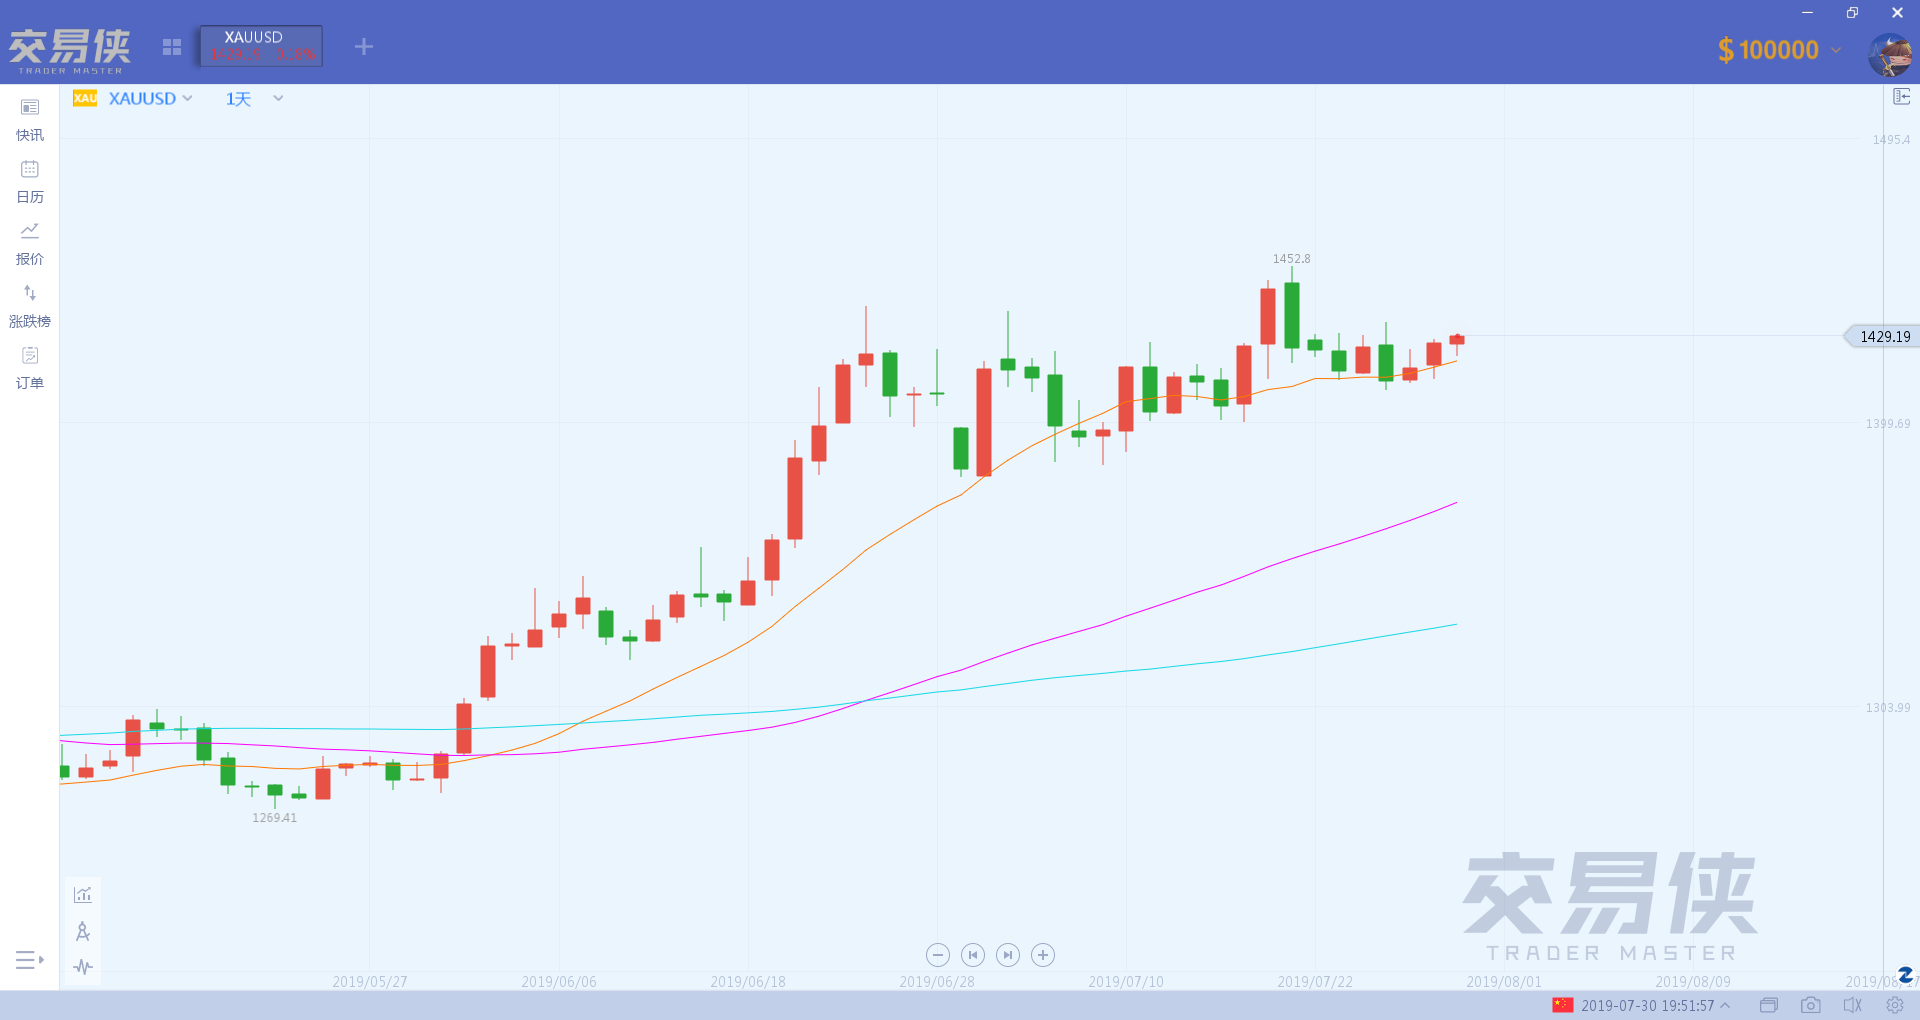Image resolution: width=1920 pixels, height=1020 pixels.
Task: Jump to the latest candle
Action: pos(1008,955)
